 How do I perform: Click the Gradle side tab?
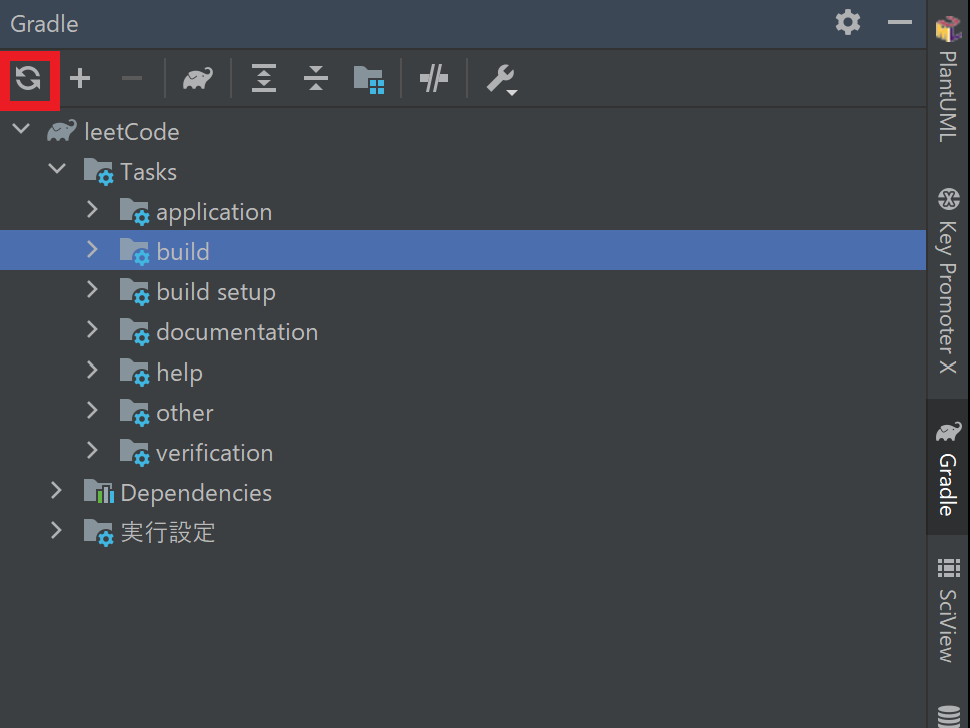[948, 468]
